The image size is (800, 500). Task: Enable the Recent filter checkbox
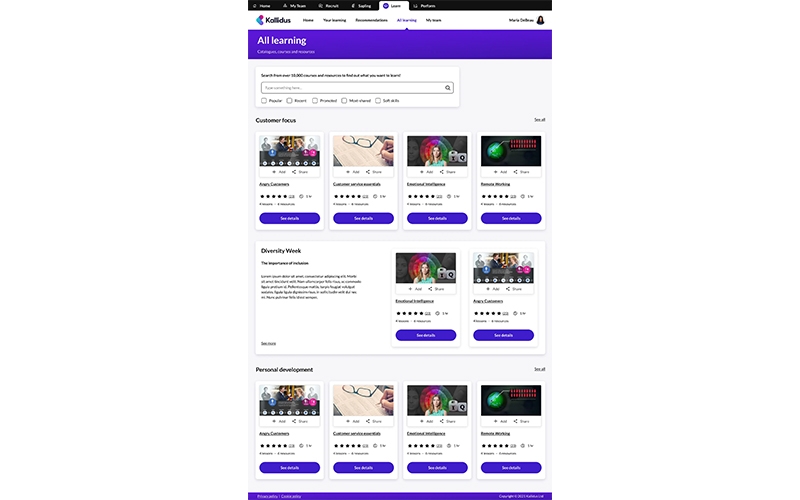289,101
